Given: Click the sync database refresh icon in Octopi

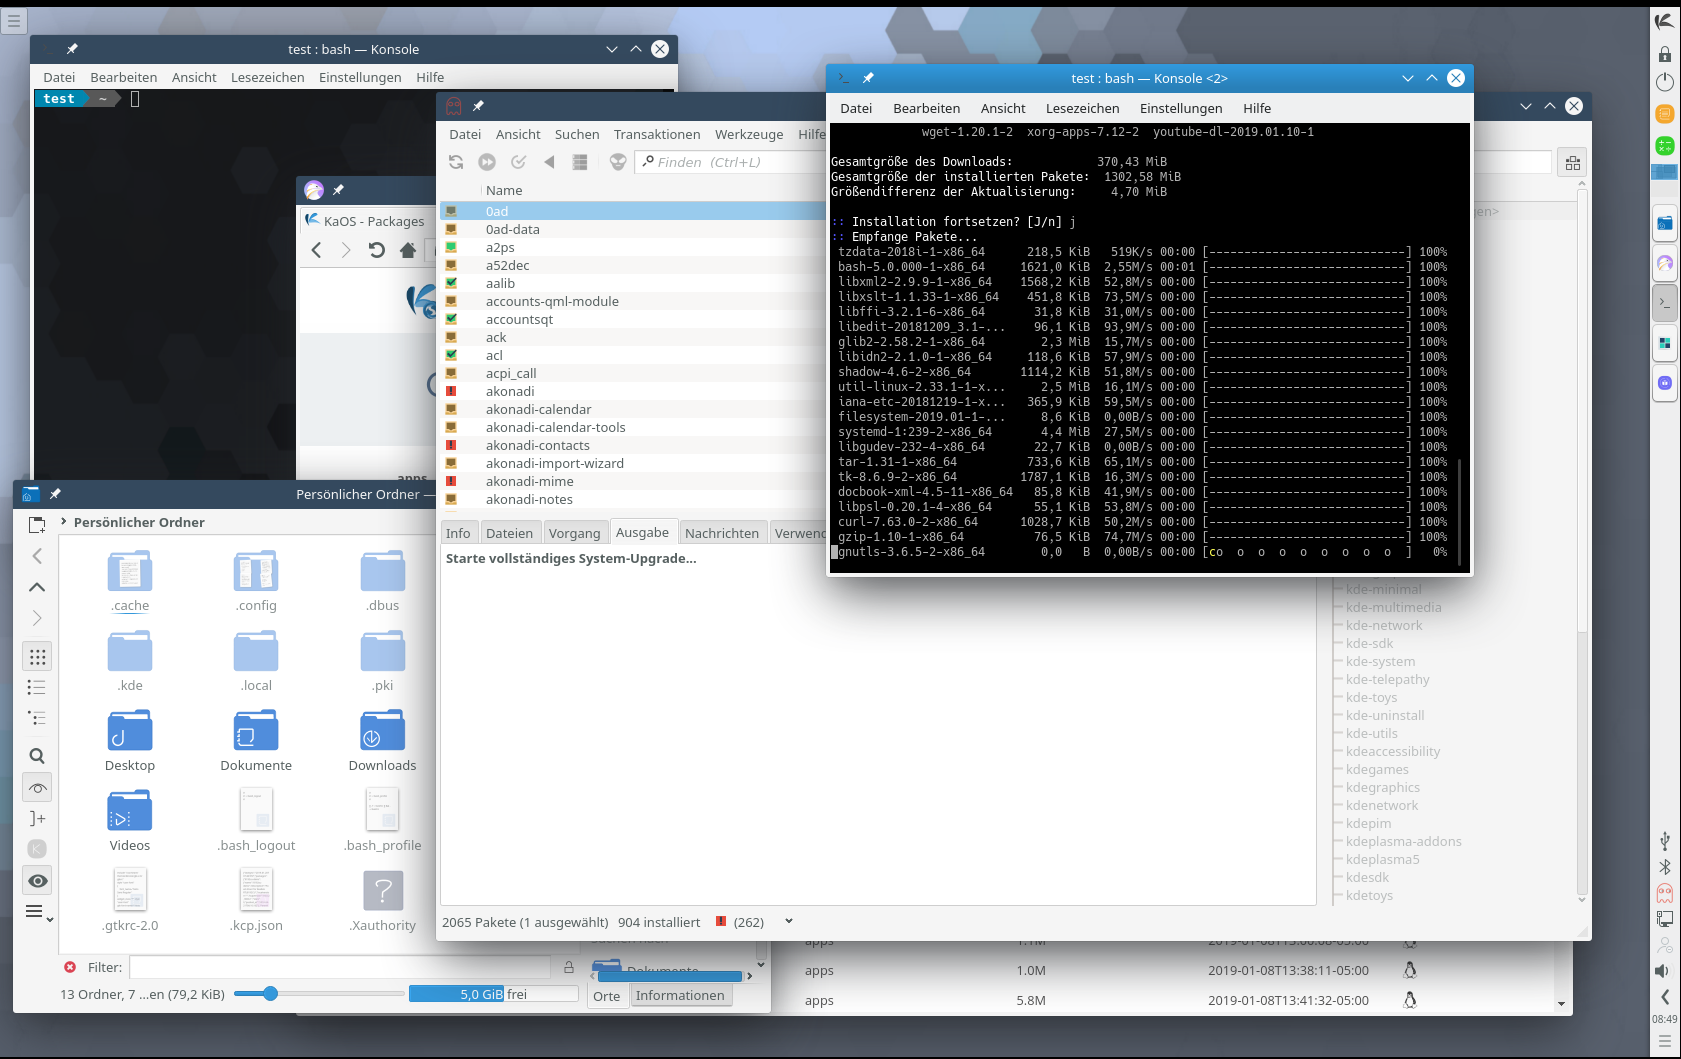Looking at the screenshot, I should click(456, 162).
